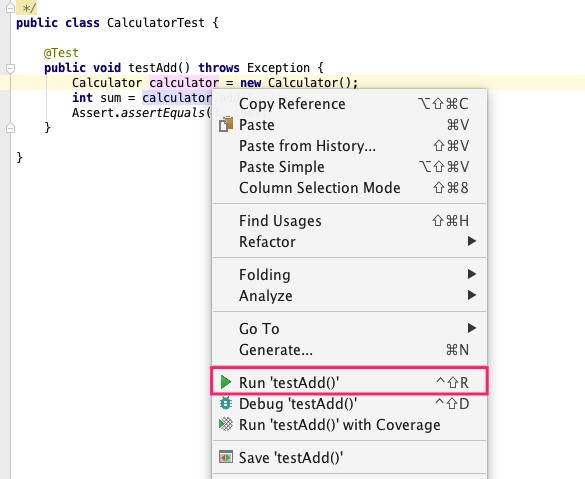Click the coverage icon beside Run with Coverage
The height and width of the screenshot is (479, 585).
click(225, 424)
